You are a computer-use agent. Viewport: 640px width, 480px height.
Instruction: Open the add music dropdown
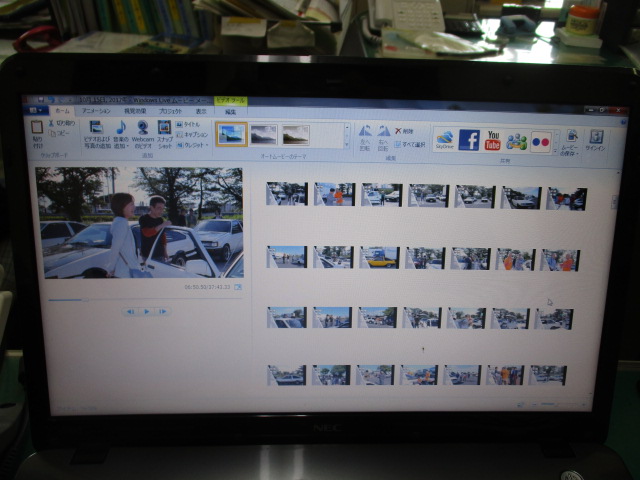point(120,145)
